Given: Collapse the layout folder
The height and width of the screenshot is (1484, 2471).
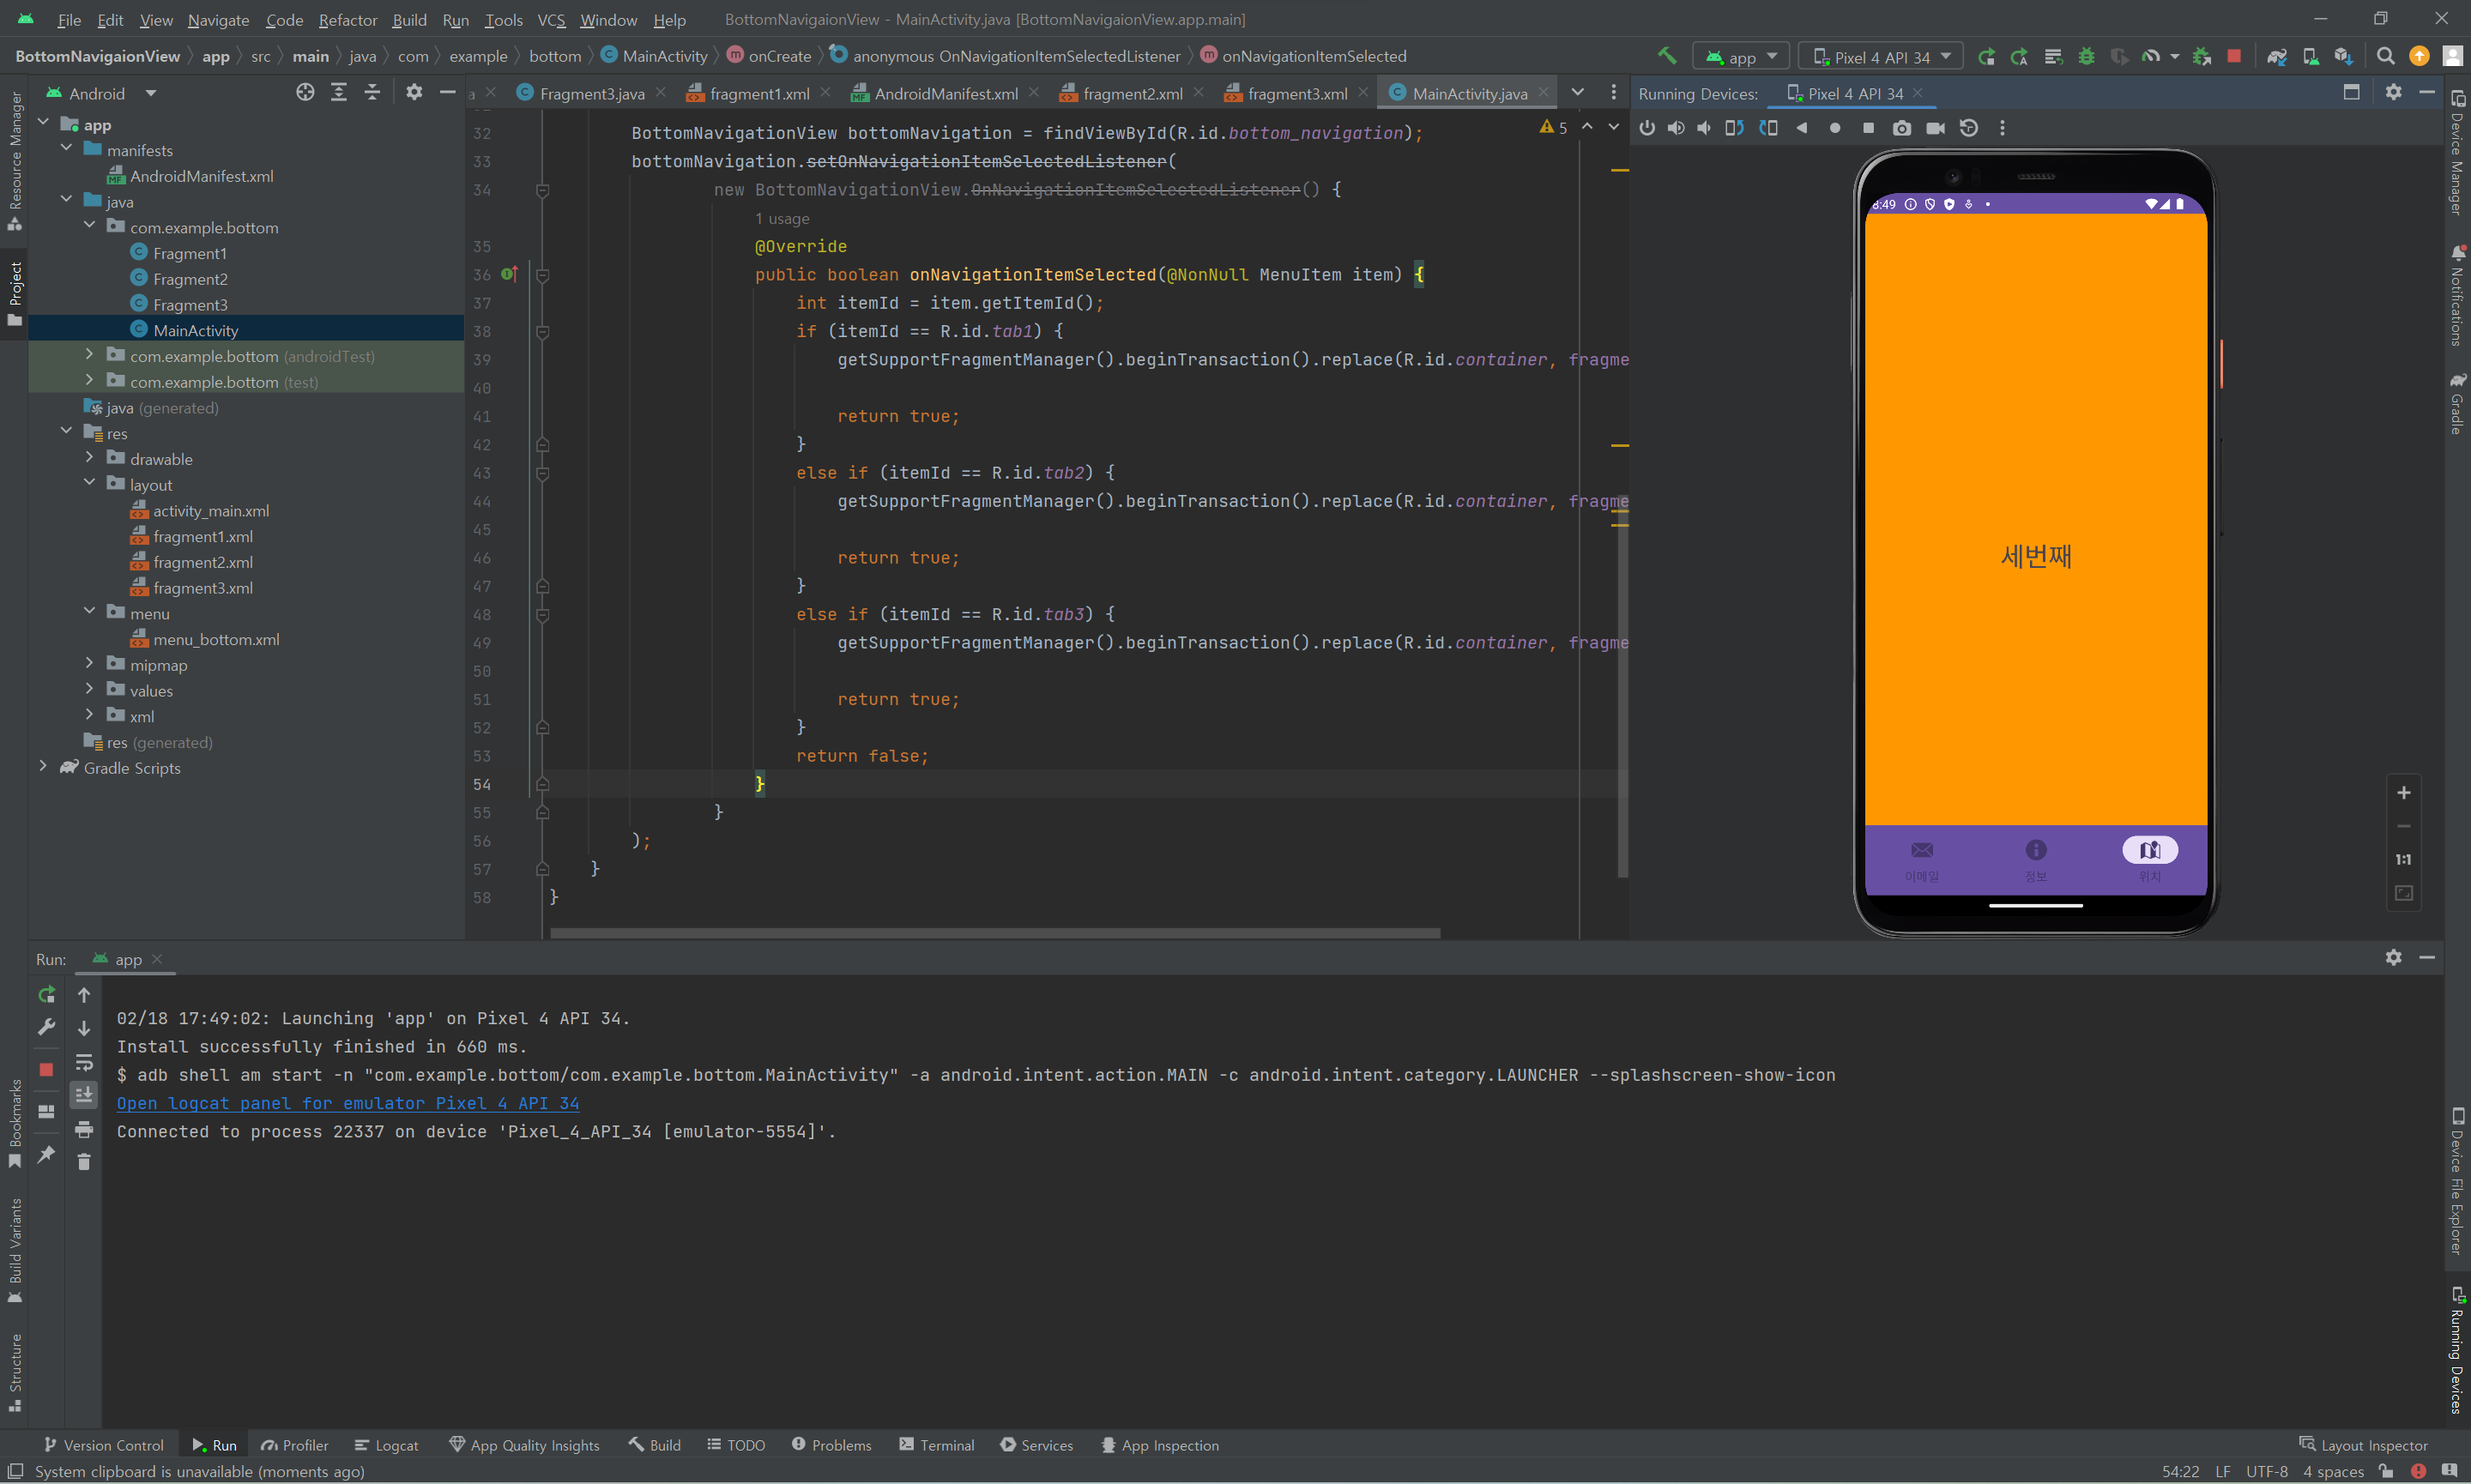Looking at the screenshot, I should point(90,484).
